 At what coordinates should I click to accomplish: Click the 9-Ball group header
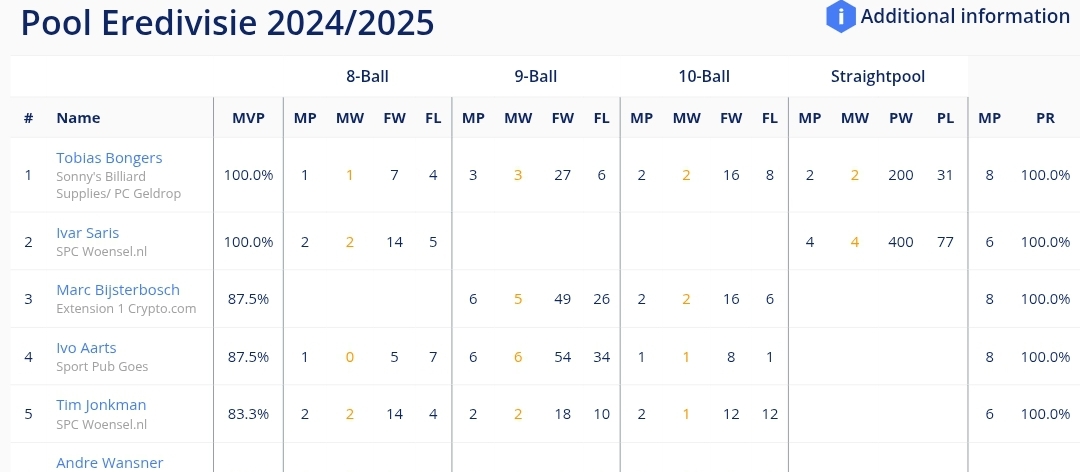click(x=536, y=76)
